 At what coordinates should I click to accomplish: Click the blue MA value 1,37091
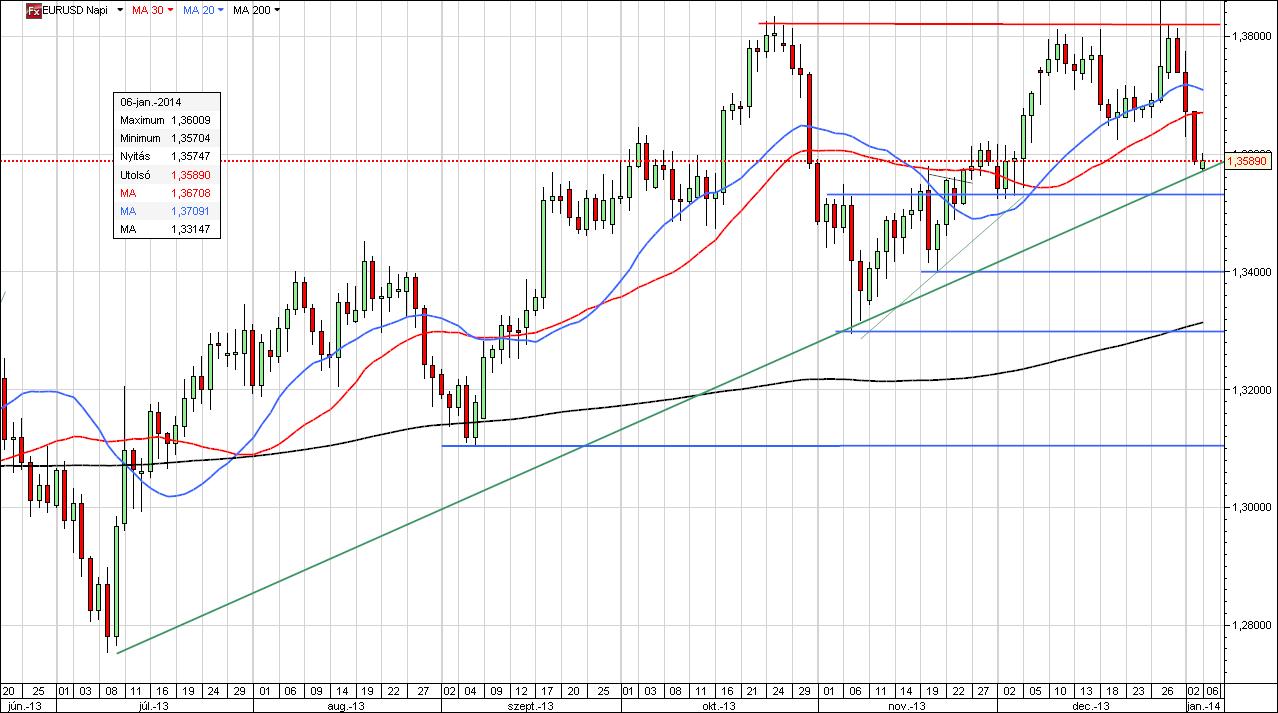point(190,211)
